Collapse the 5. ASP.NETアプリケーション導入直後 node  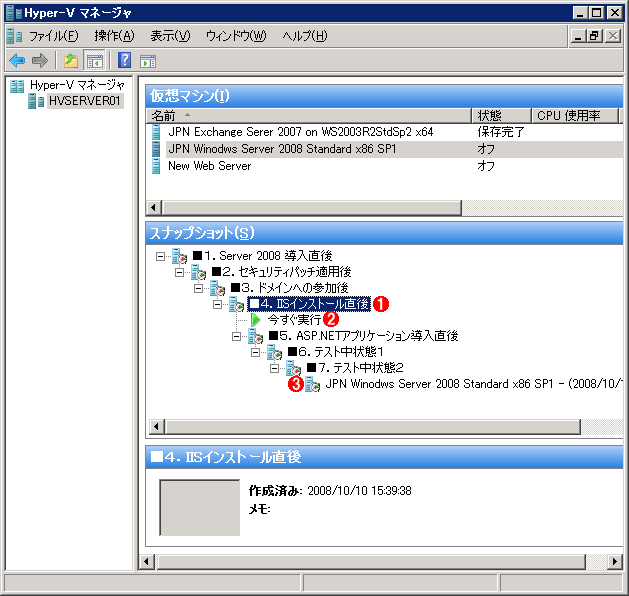pyautogui.click(x=237, y=336)
